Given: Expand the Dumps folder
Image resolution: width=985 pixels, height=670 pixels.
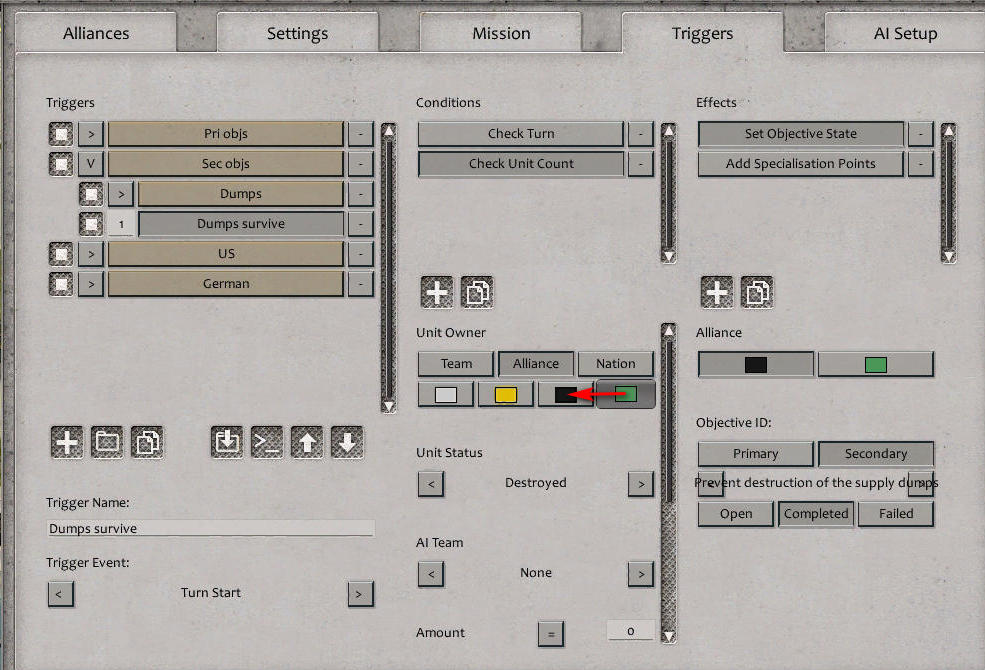Looking at the screenshot, I should click(x=121, y=194).
